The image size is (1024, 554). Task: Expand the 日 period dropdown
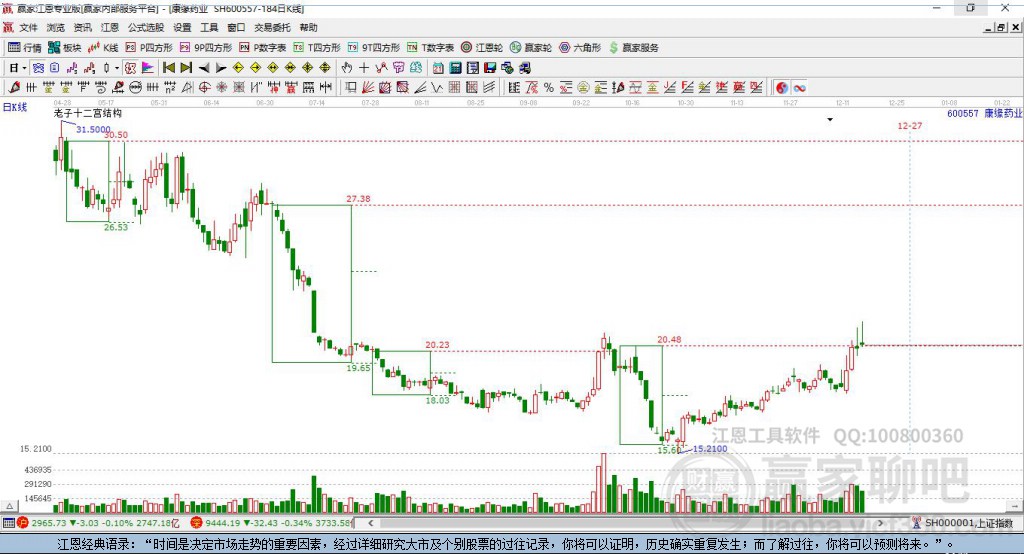pos(24,68)
